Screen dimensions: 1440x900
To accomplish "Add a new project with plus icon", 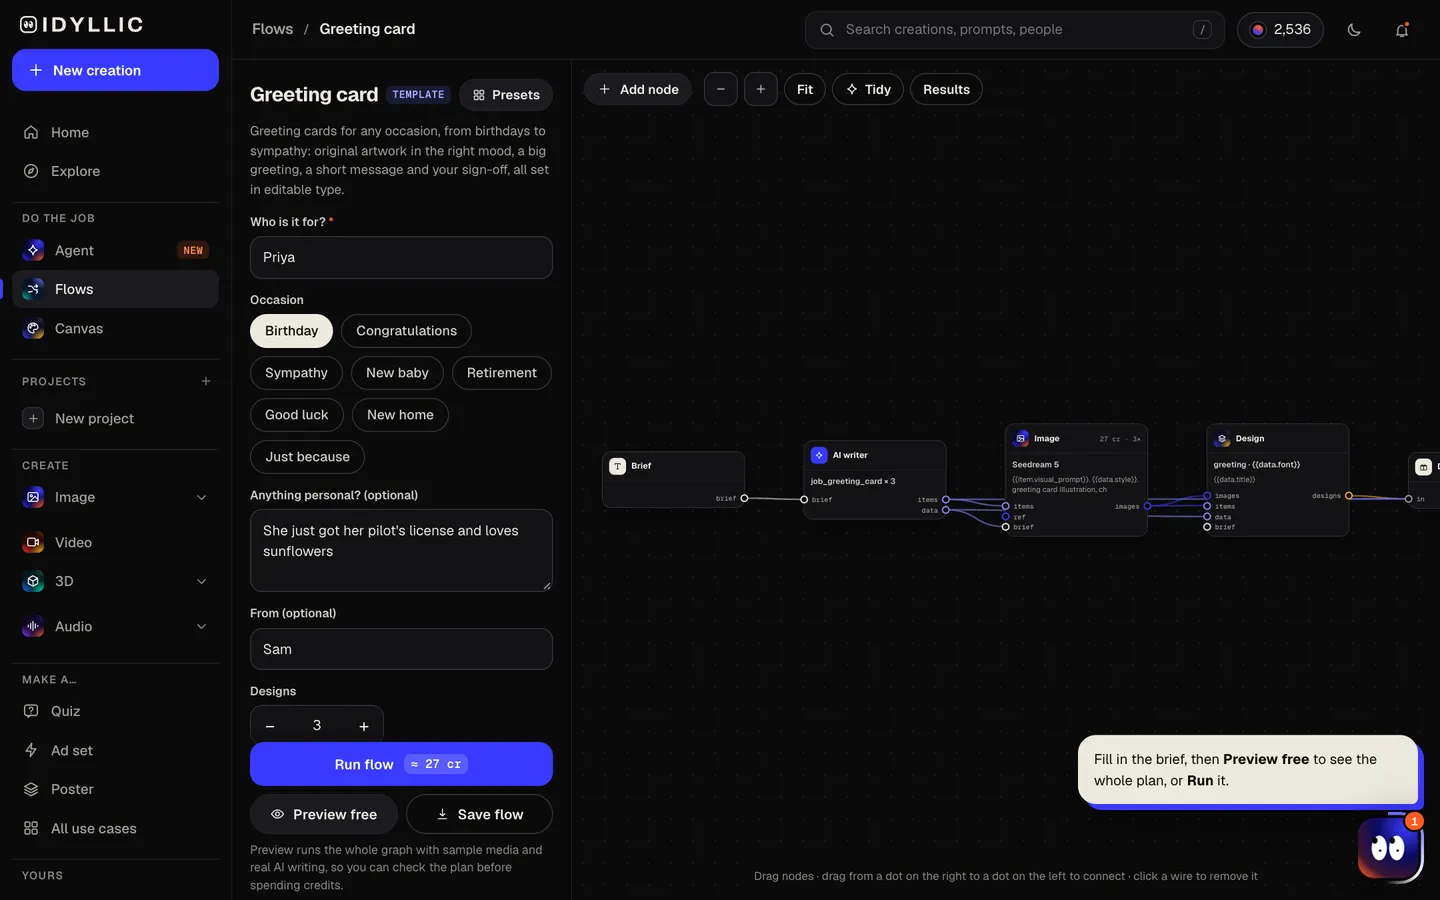I will 206,381.
